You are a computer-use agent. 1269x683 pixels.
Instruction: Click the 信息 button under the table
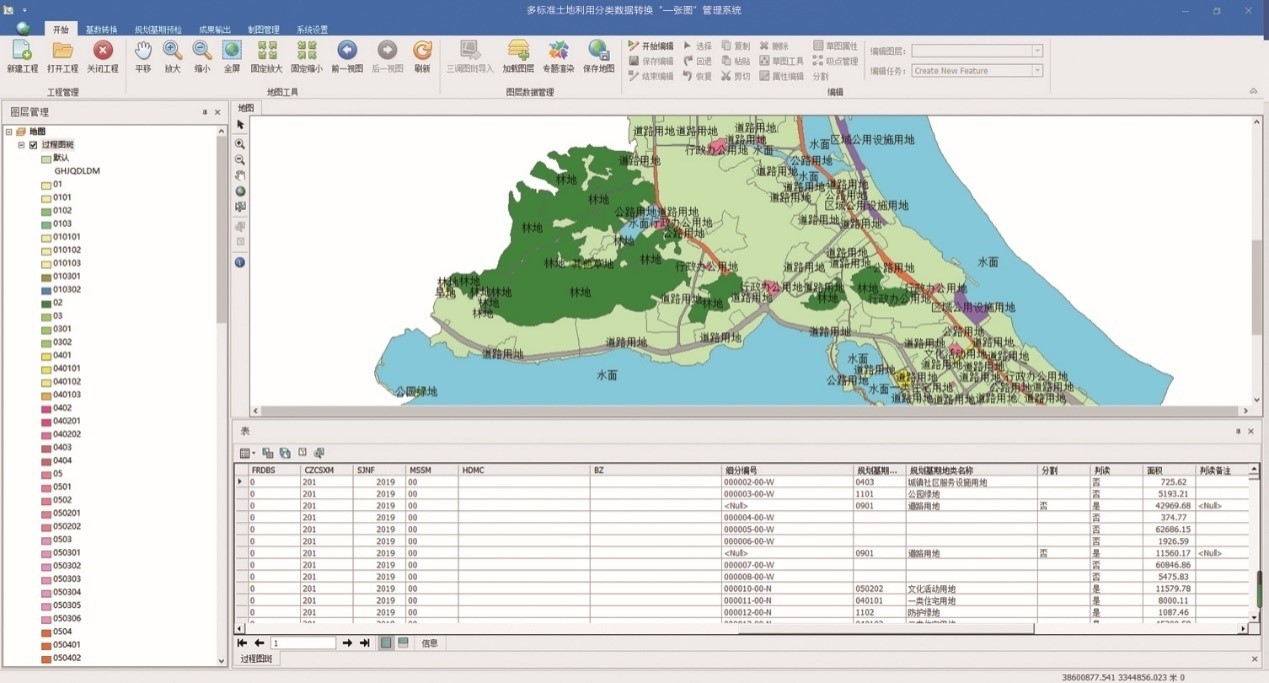pyautogui.click(x=430, y=643)
